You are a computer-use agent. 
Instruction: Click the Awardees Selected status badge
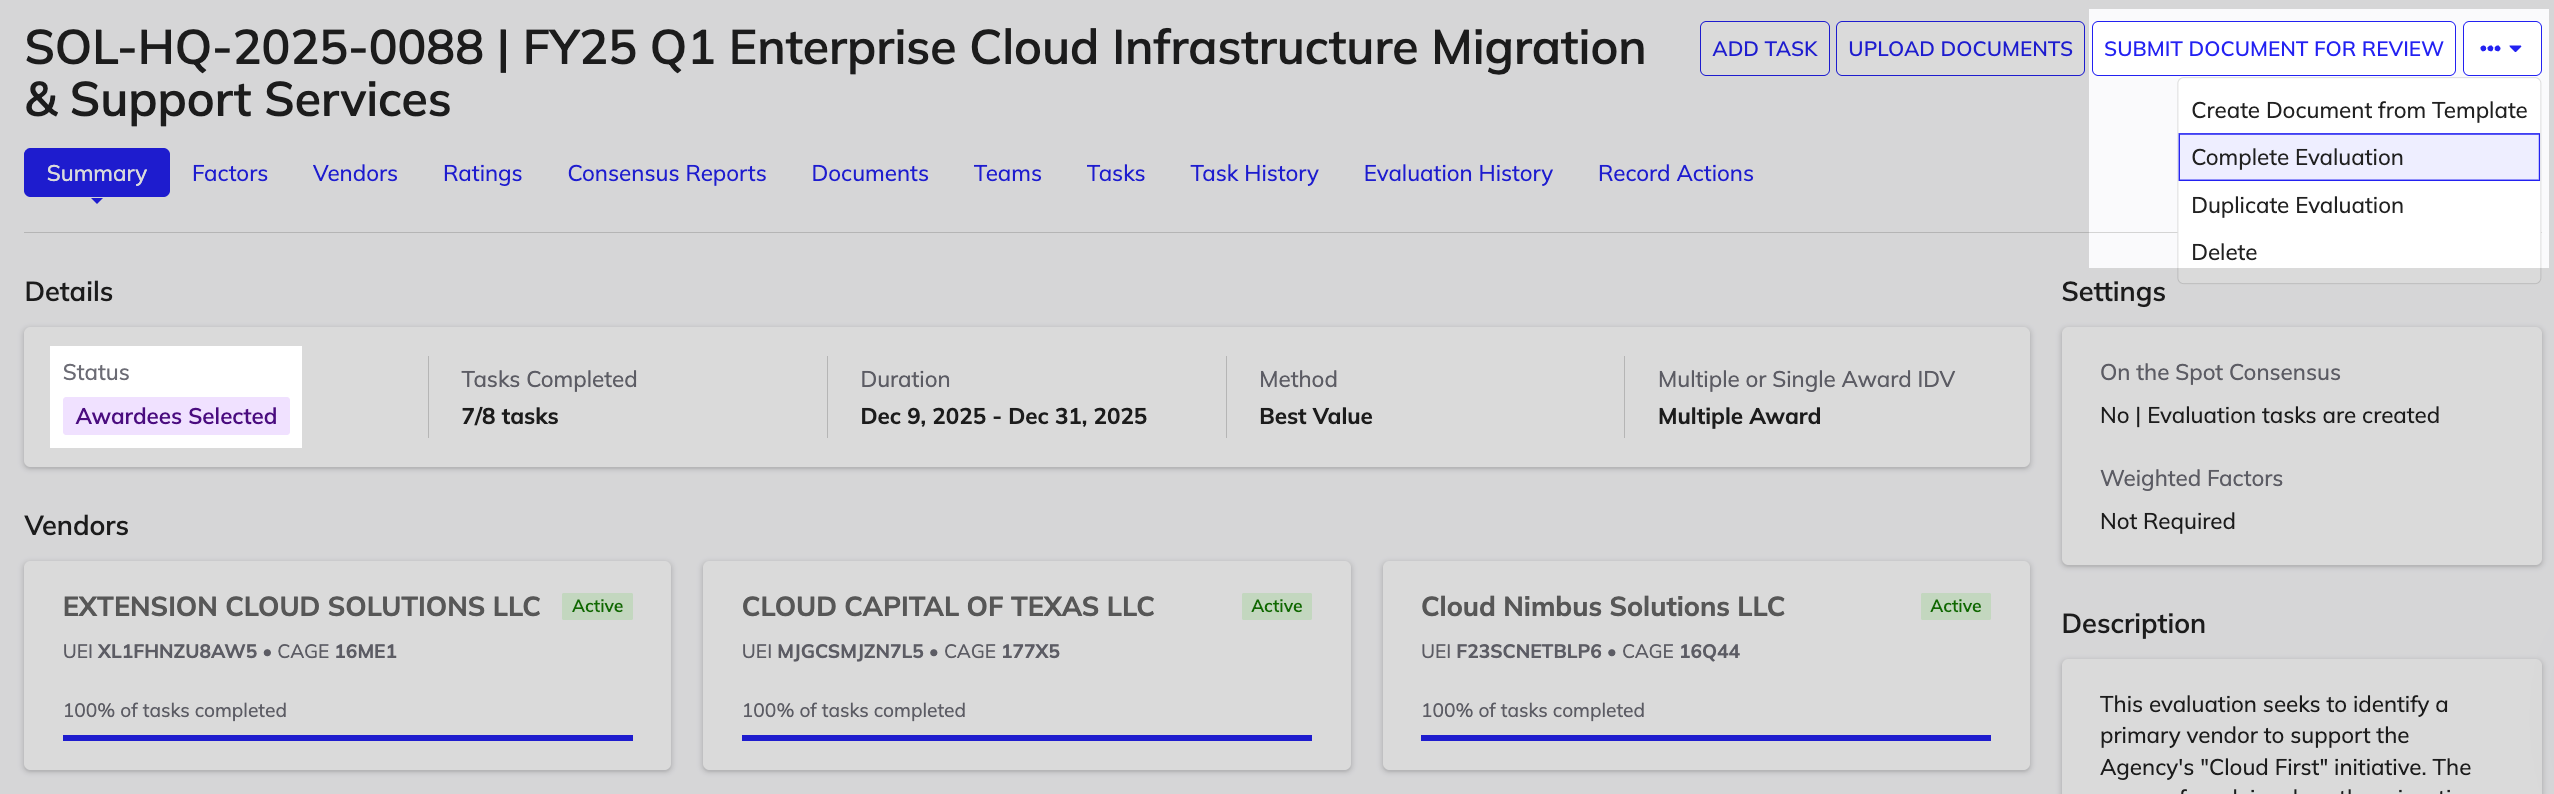click(176, 416)
